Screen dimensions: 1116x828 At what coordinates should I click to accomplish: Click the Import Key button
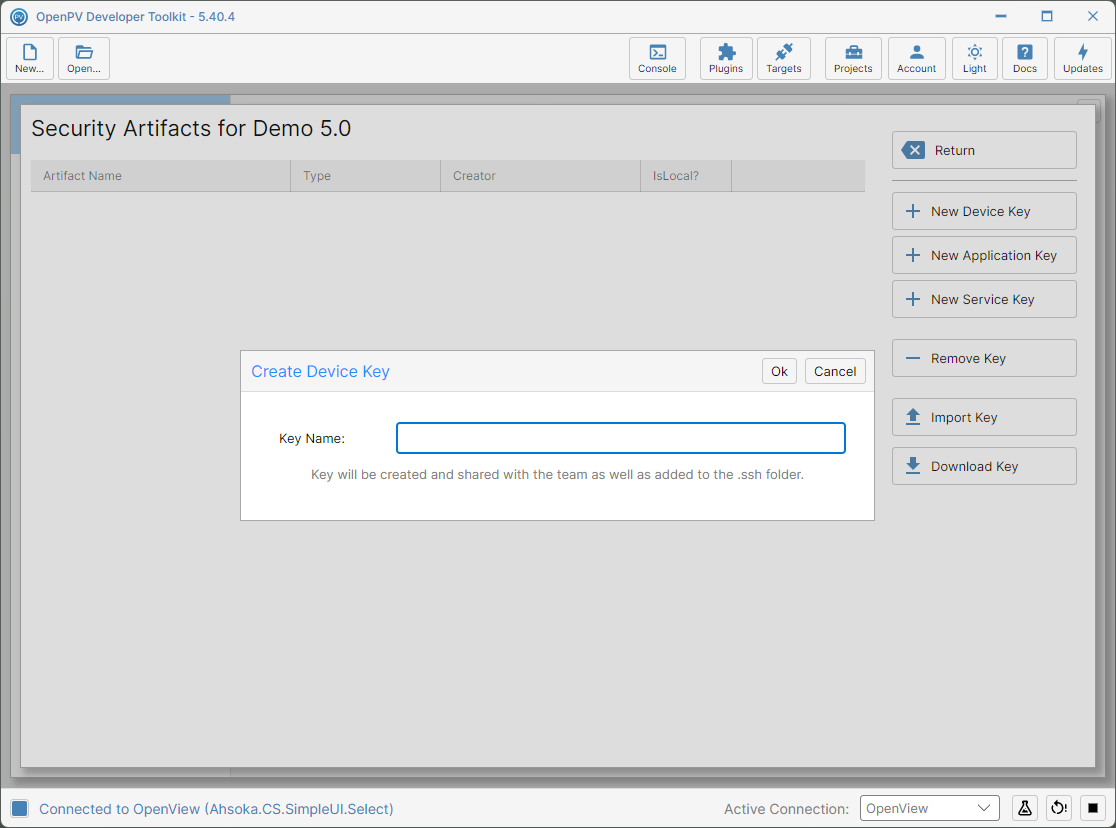tap(984, 417)
